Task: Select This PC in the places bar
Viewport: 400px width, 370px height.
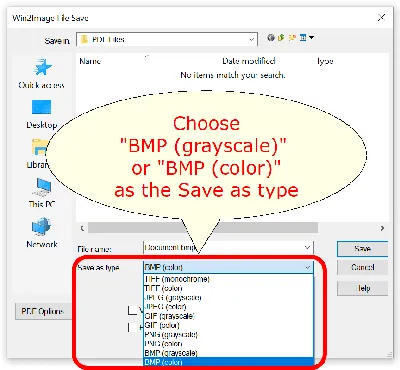Action: click(42, 193)
